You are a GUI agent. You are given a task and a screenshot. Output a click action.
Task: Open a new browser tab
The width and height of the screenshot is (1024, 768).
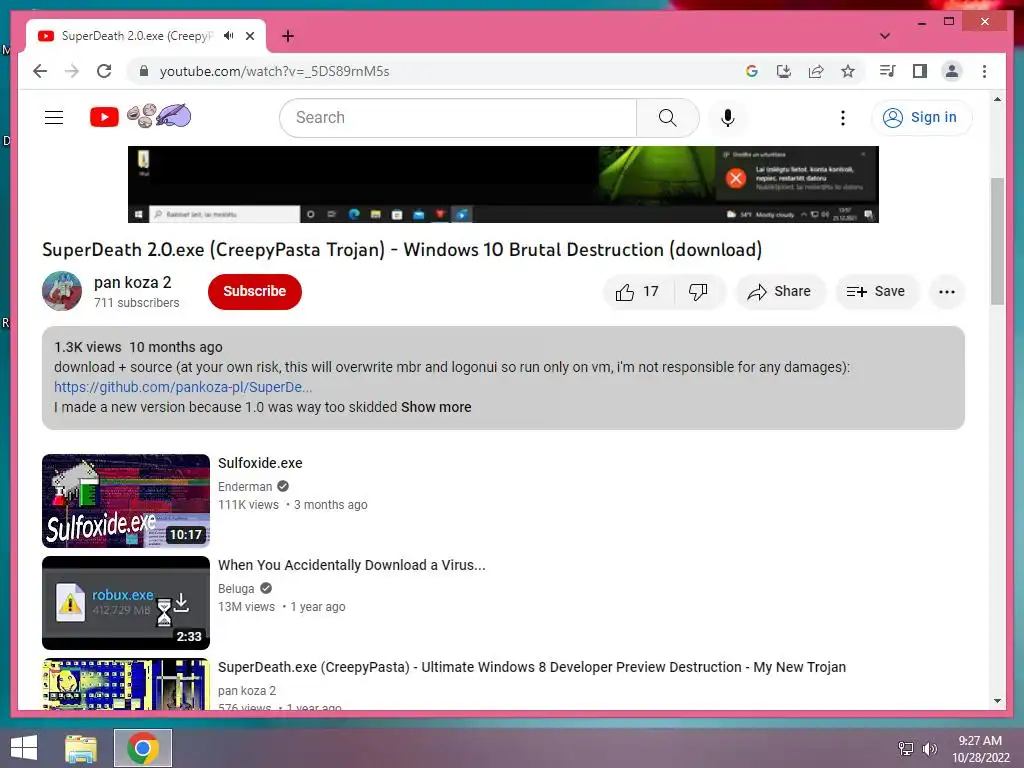point(287,36)
